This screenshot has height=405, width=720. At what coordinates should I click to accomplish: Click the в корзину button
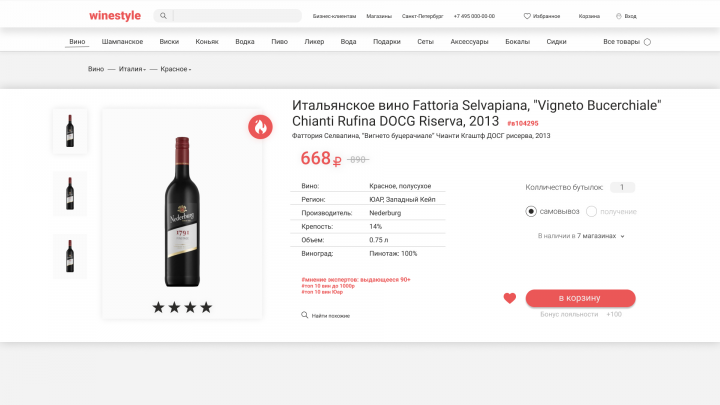(x=580, y=298)
